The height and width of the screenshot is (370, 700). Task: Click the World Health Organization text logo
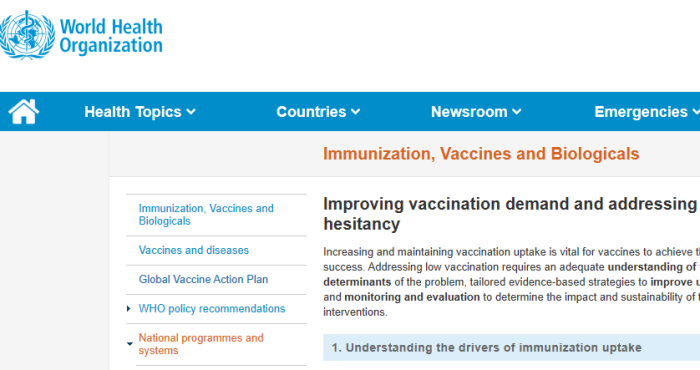pyautogui.click(x=111, y=36)
